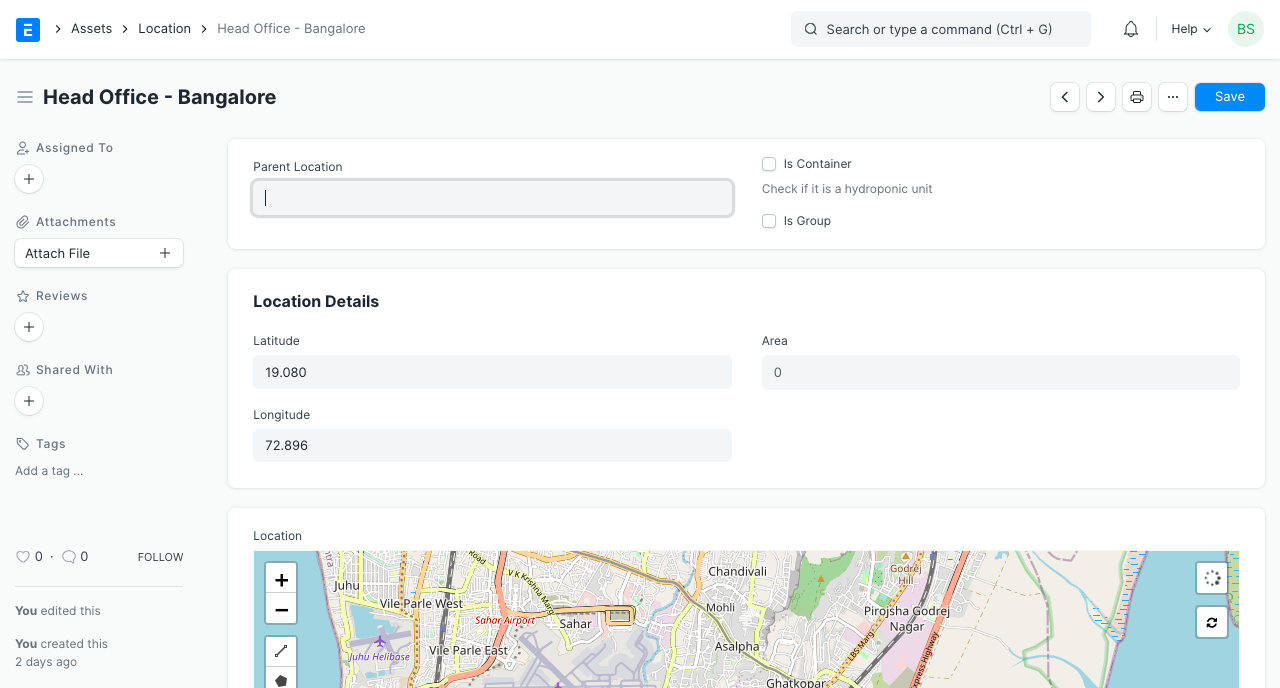Click the ERPNext home logo icon
1280x688 pixels.
[28, 29]
